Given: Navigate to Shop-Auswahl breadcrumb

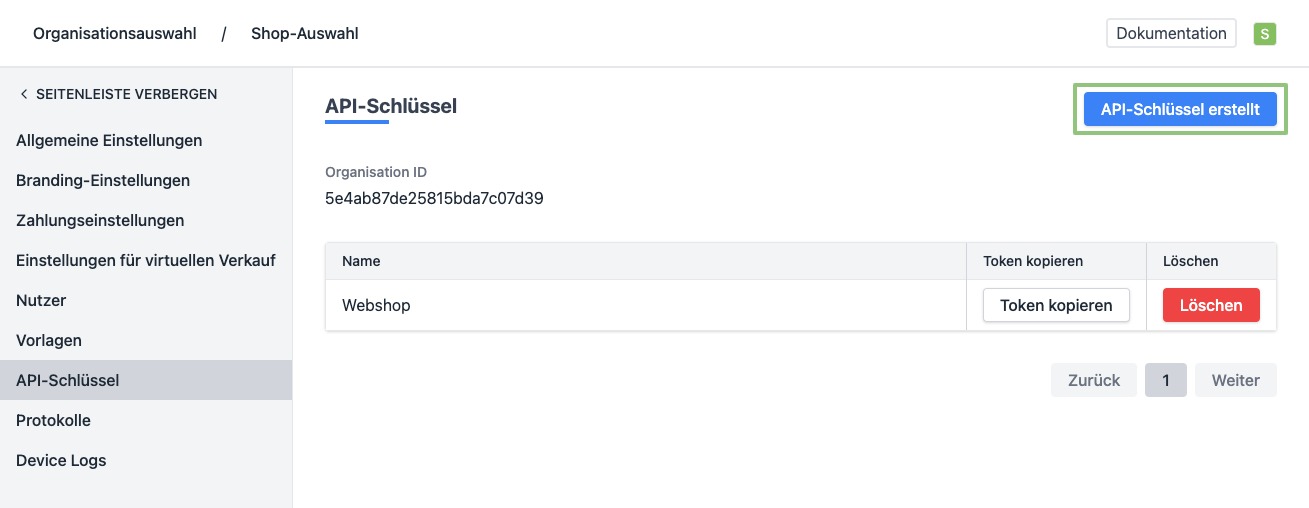Looking at the screenshot, I should tap(305, 33).
